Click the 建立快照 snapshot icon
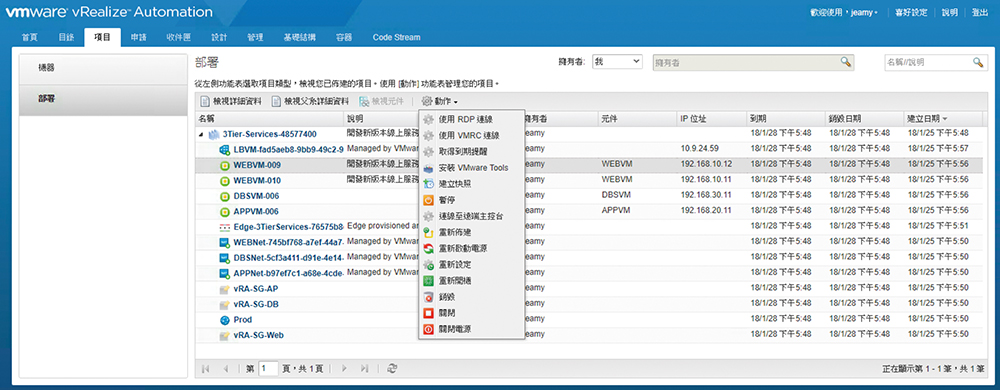Image resolution: width=1000 pixels, height=390 pixels. [x=429, y=184]
